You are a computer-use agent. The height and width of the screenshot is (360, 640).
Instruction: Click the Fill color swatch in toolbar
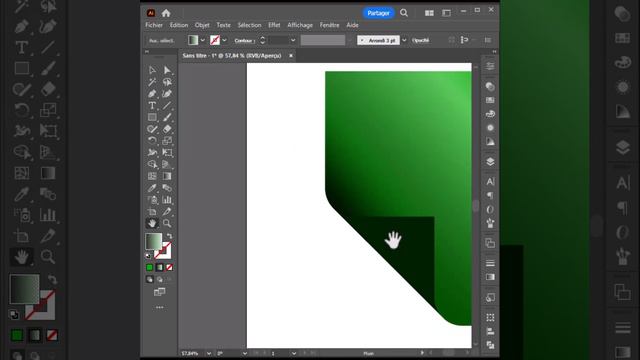pyautogui.click(x=153, y=241)
